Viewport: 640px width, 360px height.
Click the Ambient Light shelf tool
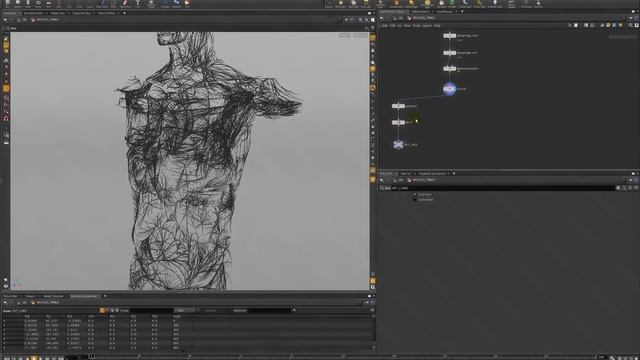(x=495, y=3)
